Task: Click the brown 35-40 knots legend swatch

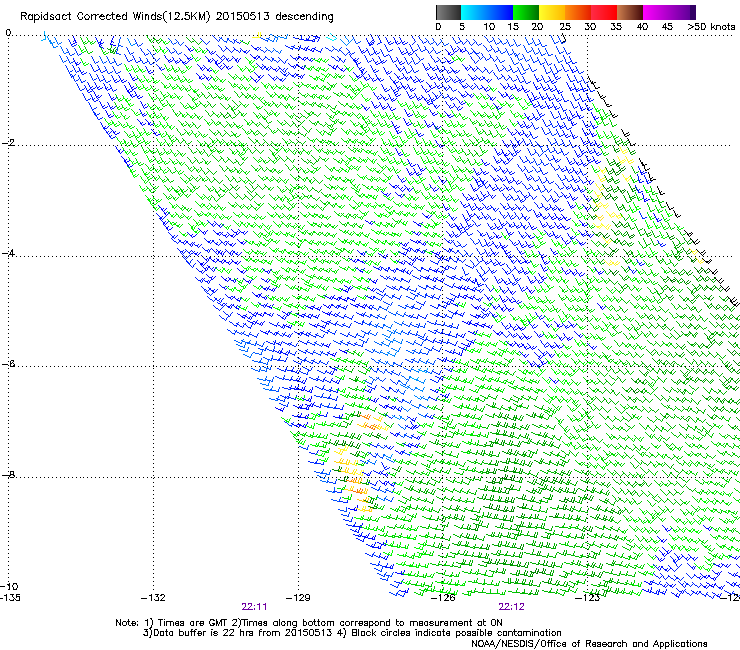Action: pyautogui.click(x=630, y=12)
